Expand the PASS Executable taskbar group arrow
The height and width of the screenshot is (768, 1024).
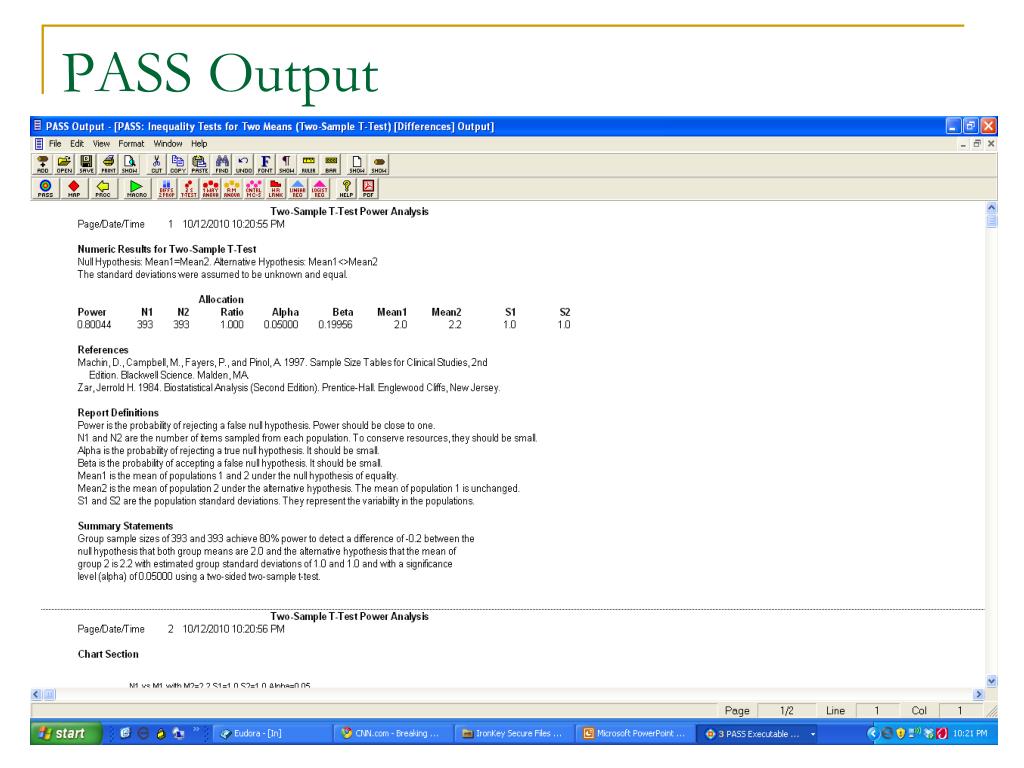(813, 734)
